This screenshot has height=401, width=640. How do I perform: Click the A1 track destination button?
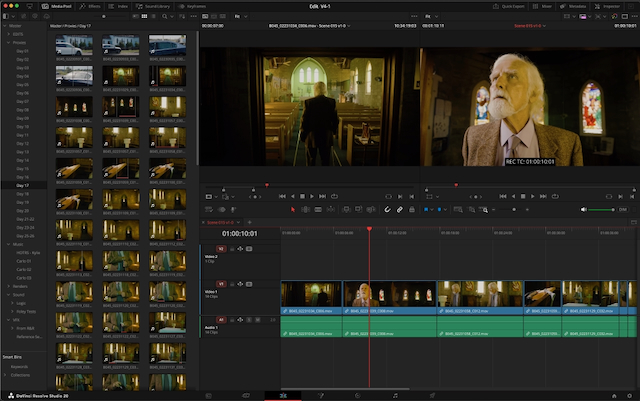click(x=221, y=320)
